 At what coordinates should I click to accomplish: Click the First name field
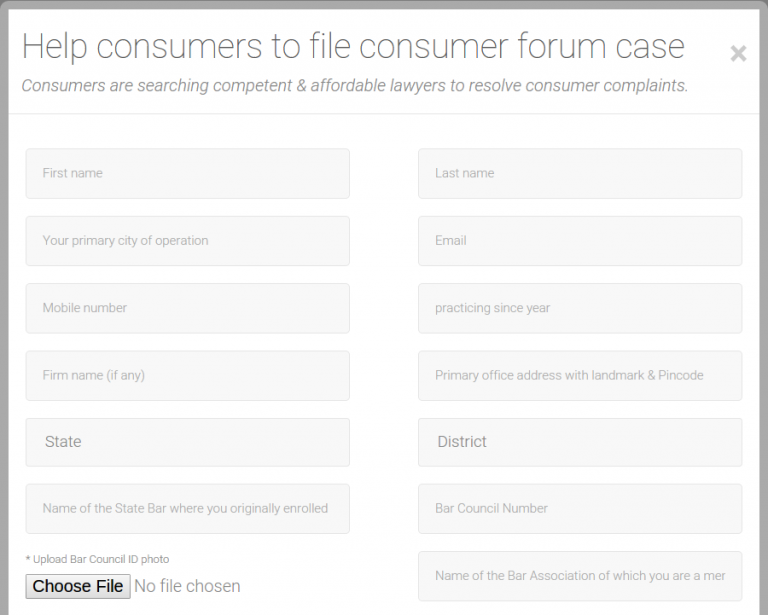pos(187,174)
